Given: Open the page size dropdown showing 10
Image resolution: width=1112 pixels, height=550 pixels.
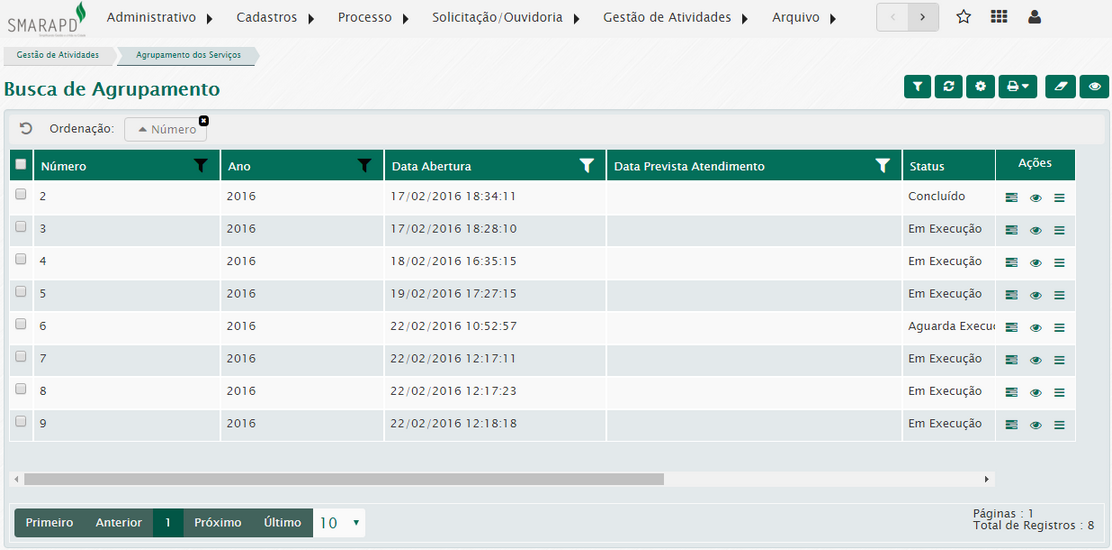Looking at the screenshot, I should pyautogui.click(x=339, y=523).
